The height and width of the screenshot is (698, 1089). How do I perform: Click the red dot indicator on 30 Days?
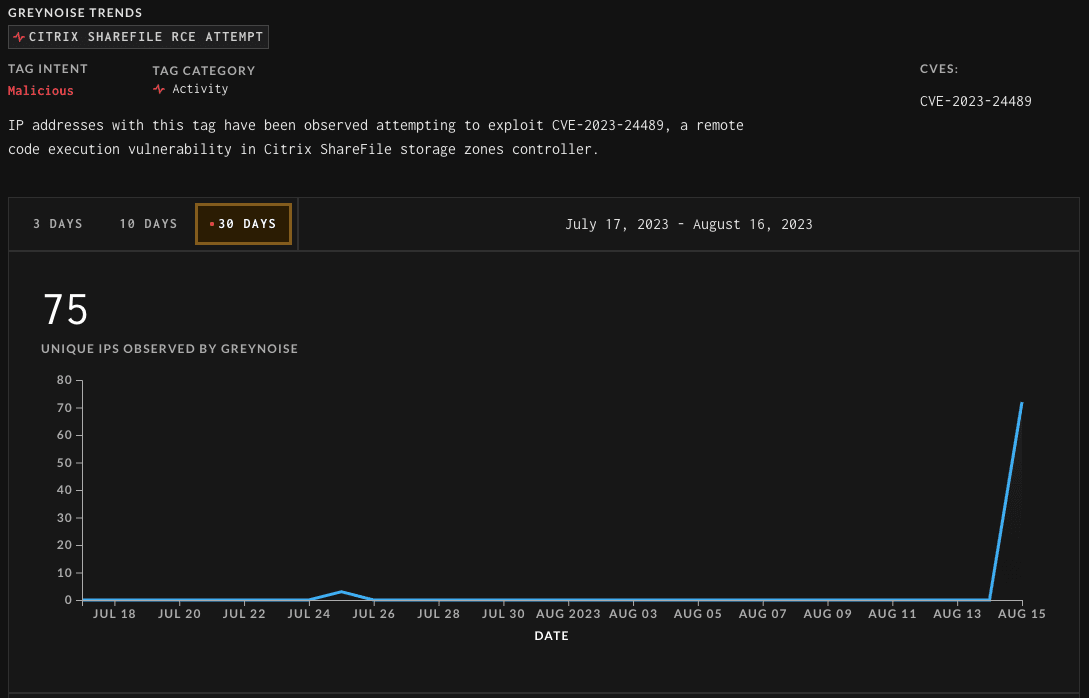click(212, 224)
